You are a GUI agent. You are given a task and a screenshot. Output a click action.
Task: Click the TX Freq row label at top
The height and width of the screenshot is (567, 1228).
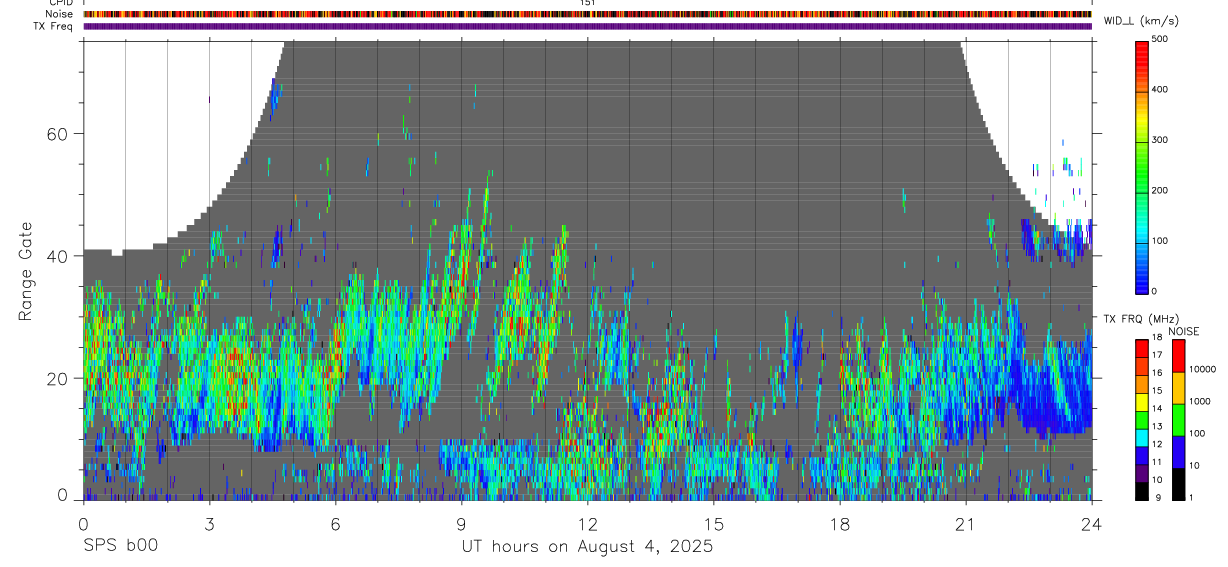pos(53,26)
